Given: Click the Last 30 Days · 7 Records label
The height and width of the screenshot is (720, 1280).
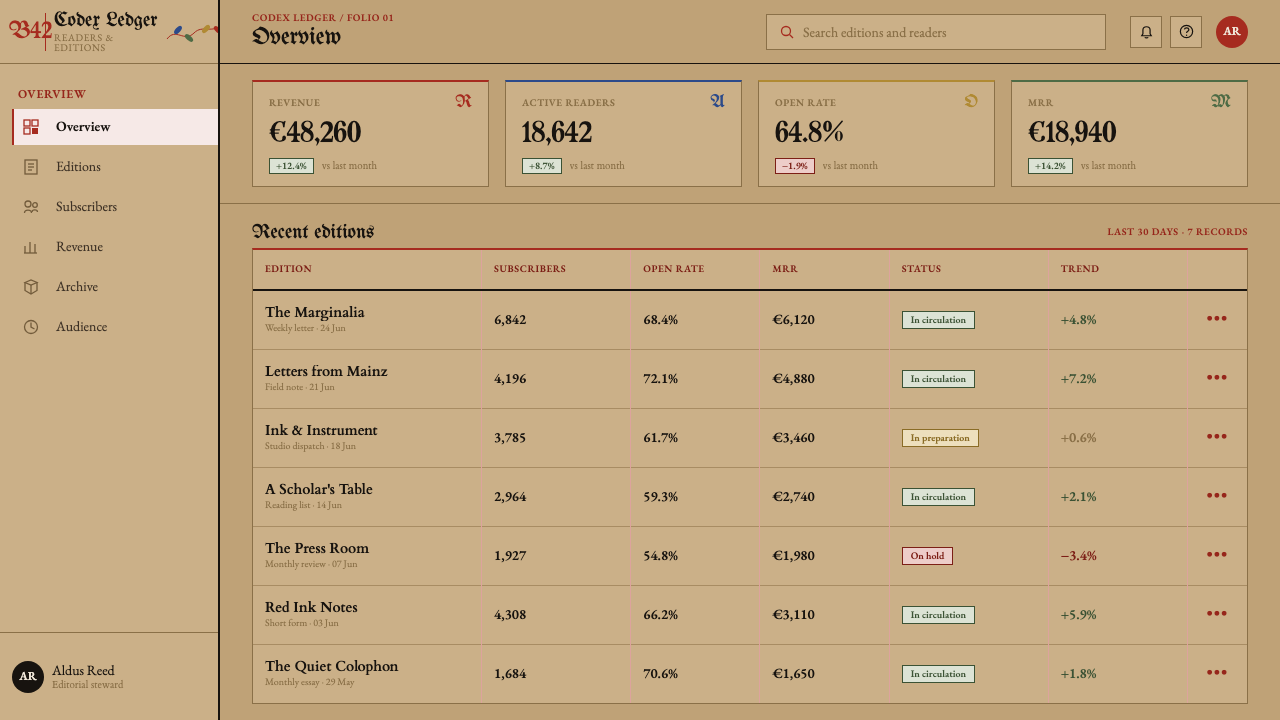Looking at the screenshot, I should click(x=1177, y=232).
